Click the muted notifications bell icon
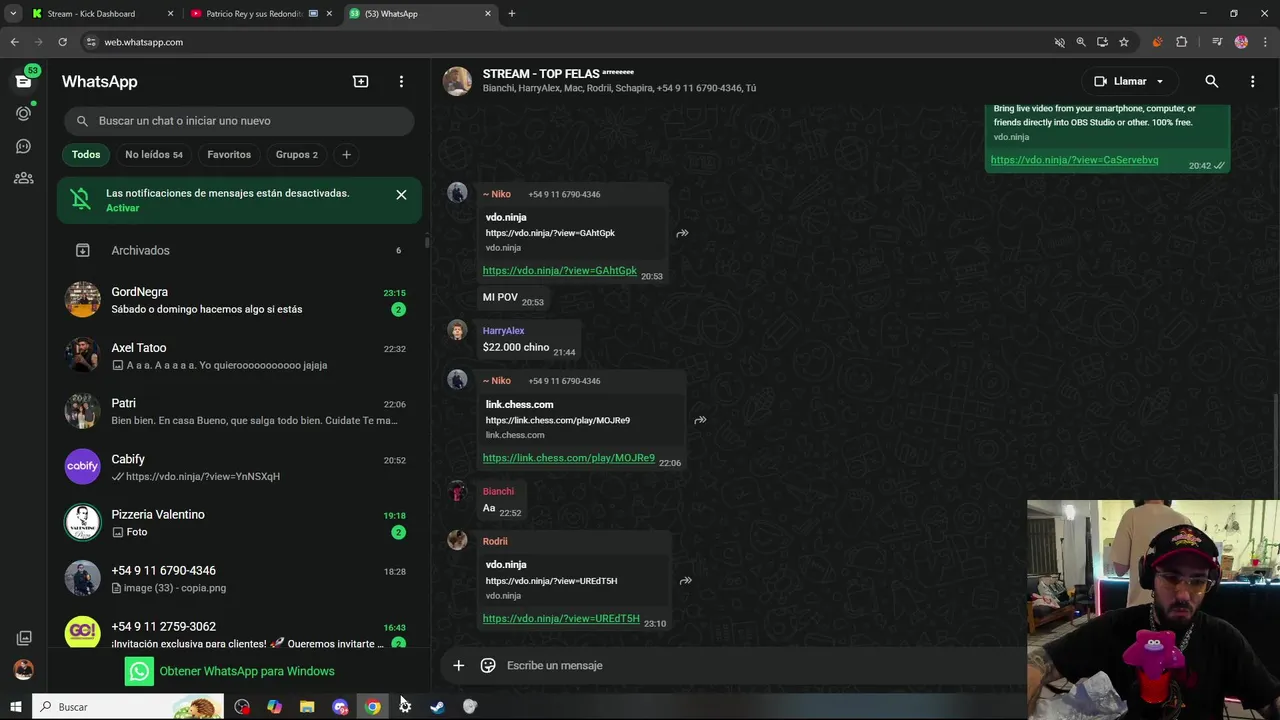Image resolution: width=1280 pixels, height=720 pixels. point(82,200)
